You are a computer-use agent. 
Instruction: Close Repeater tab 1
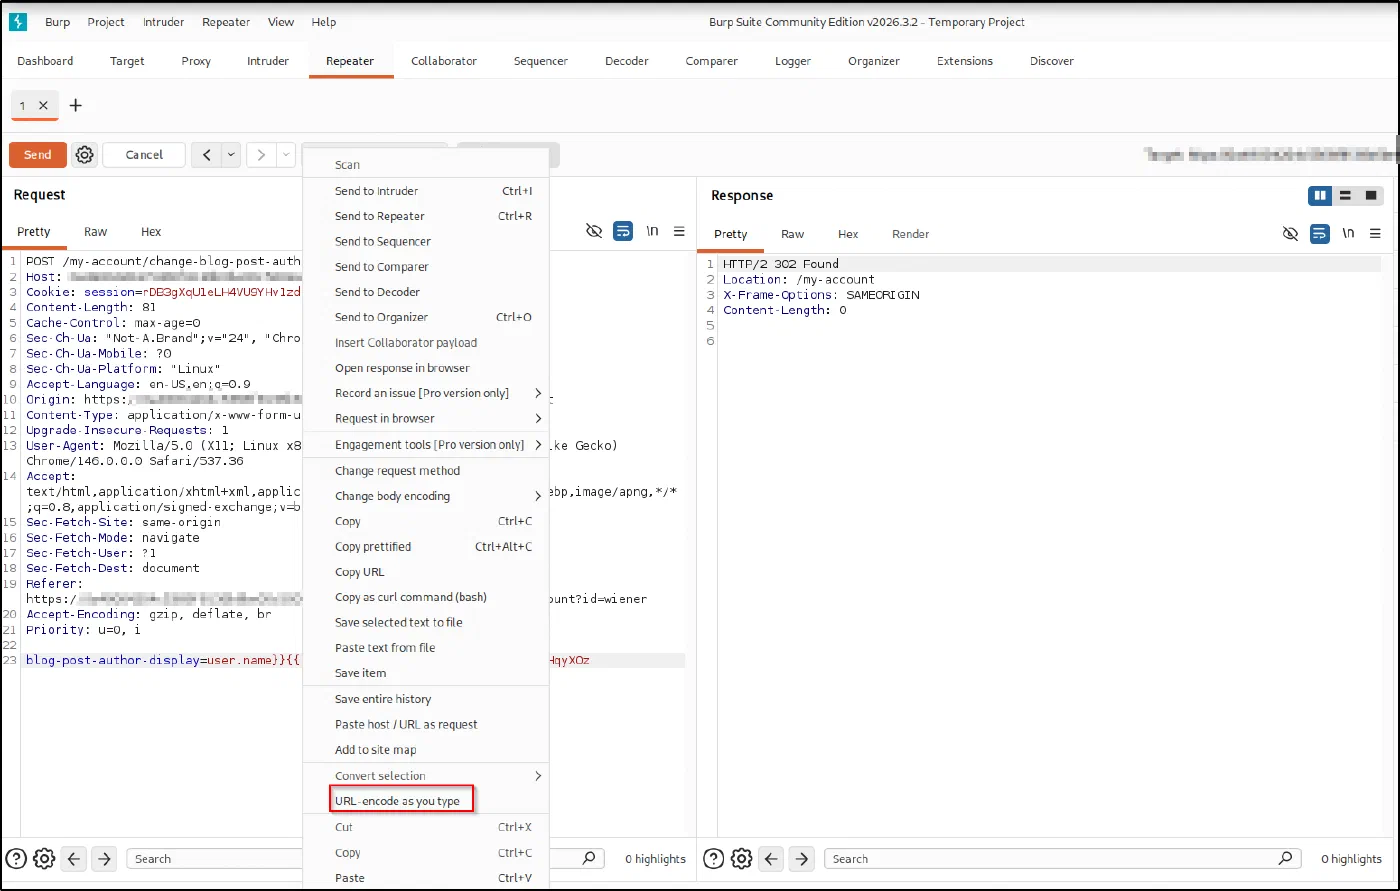(43, 105)
